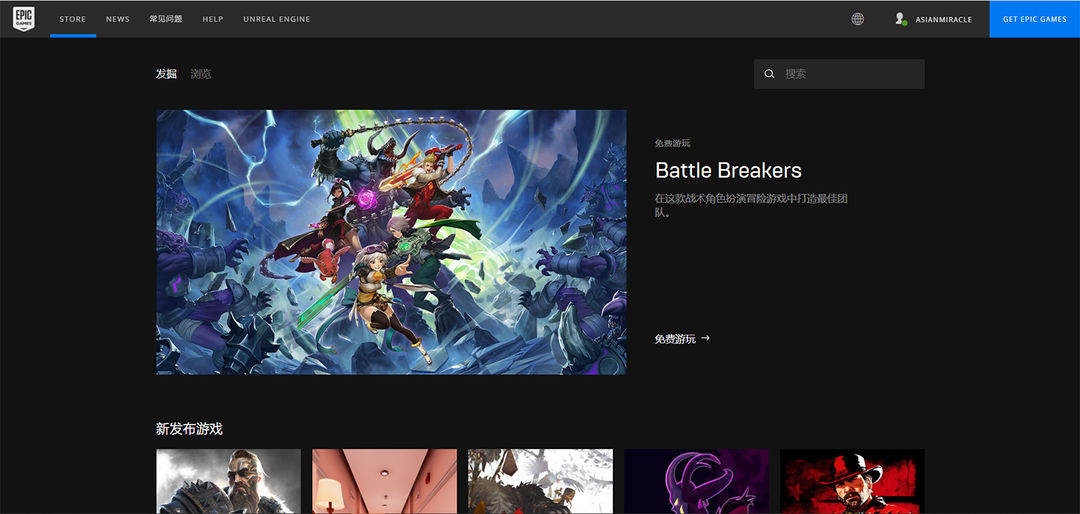Click the 新发布游戏 section heading
Viewport: 1080px width, 514px height.
[x=189, y=429]
